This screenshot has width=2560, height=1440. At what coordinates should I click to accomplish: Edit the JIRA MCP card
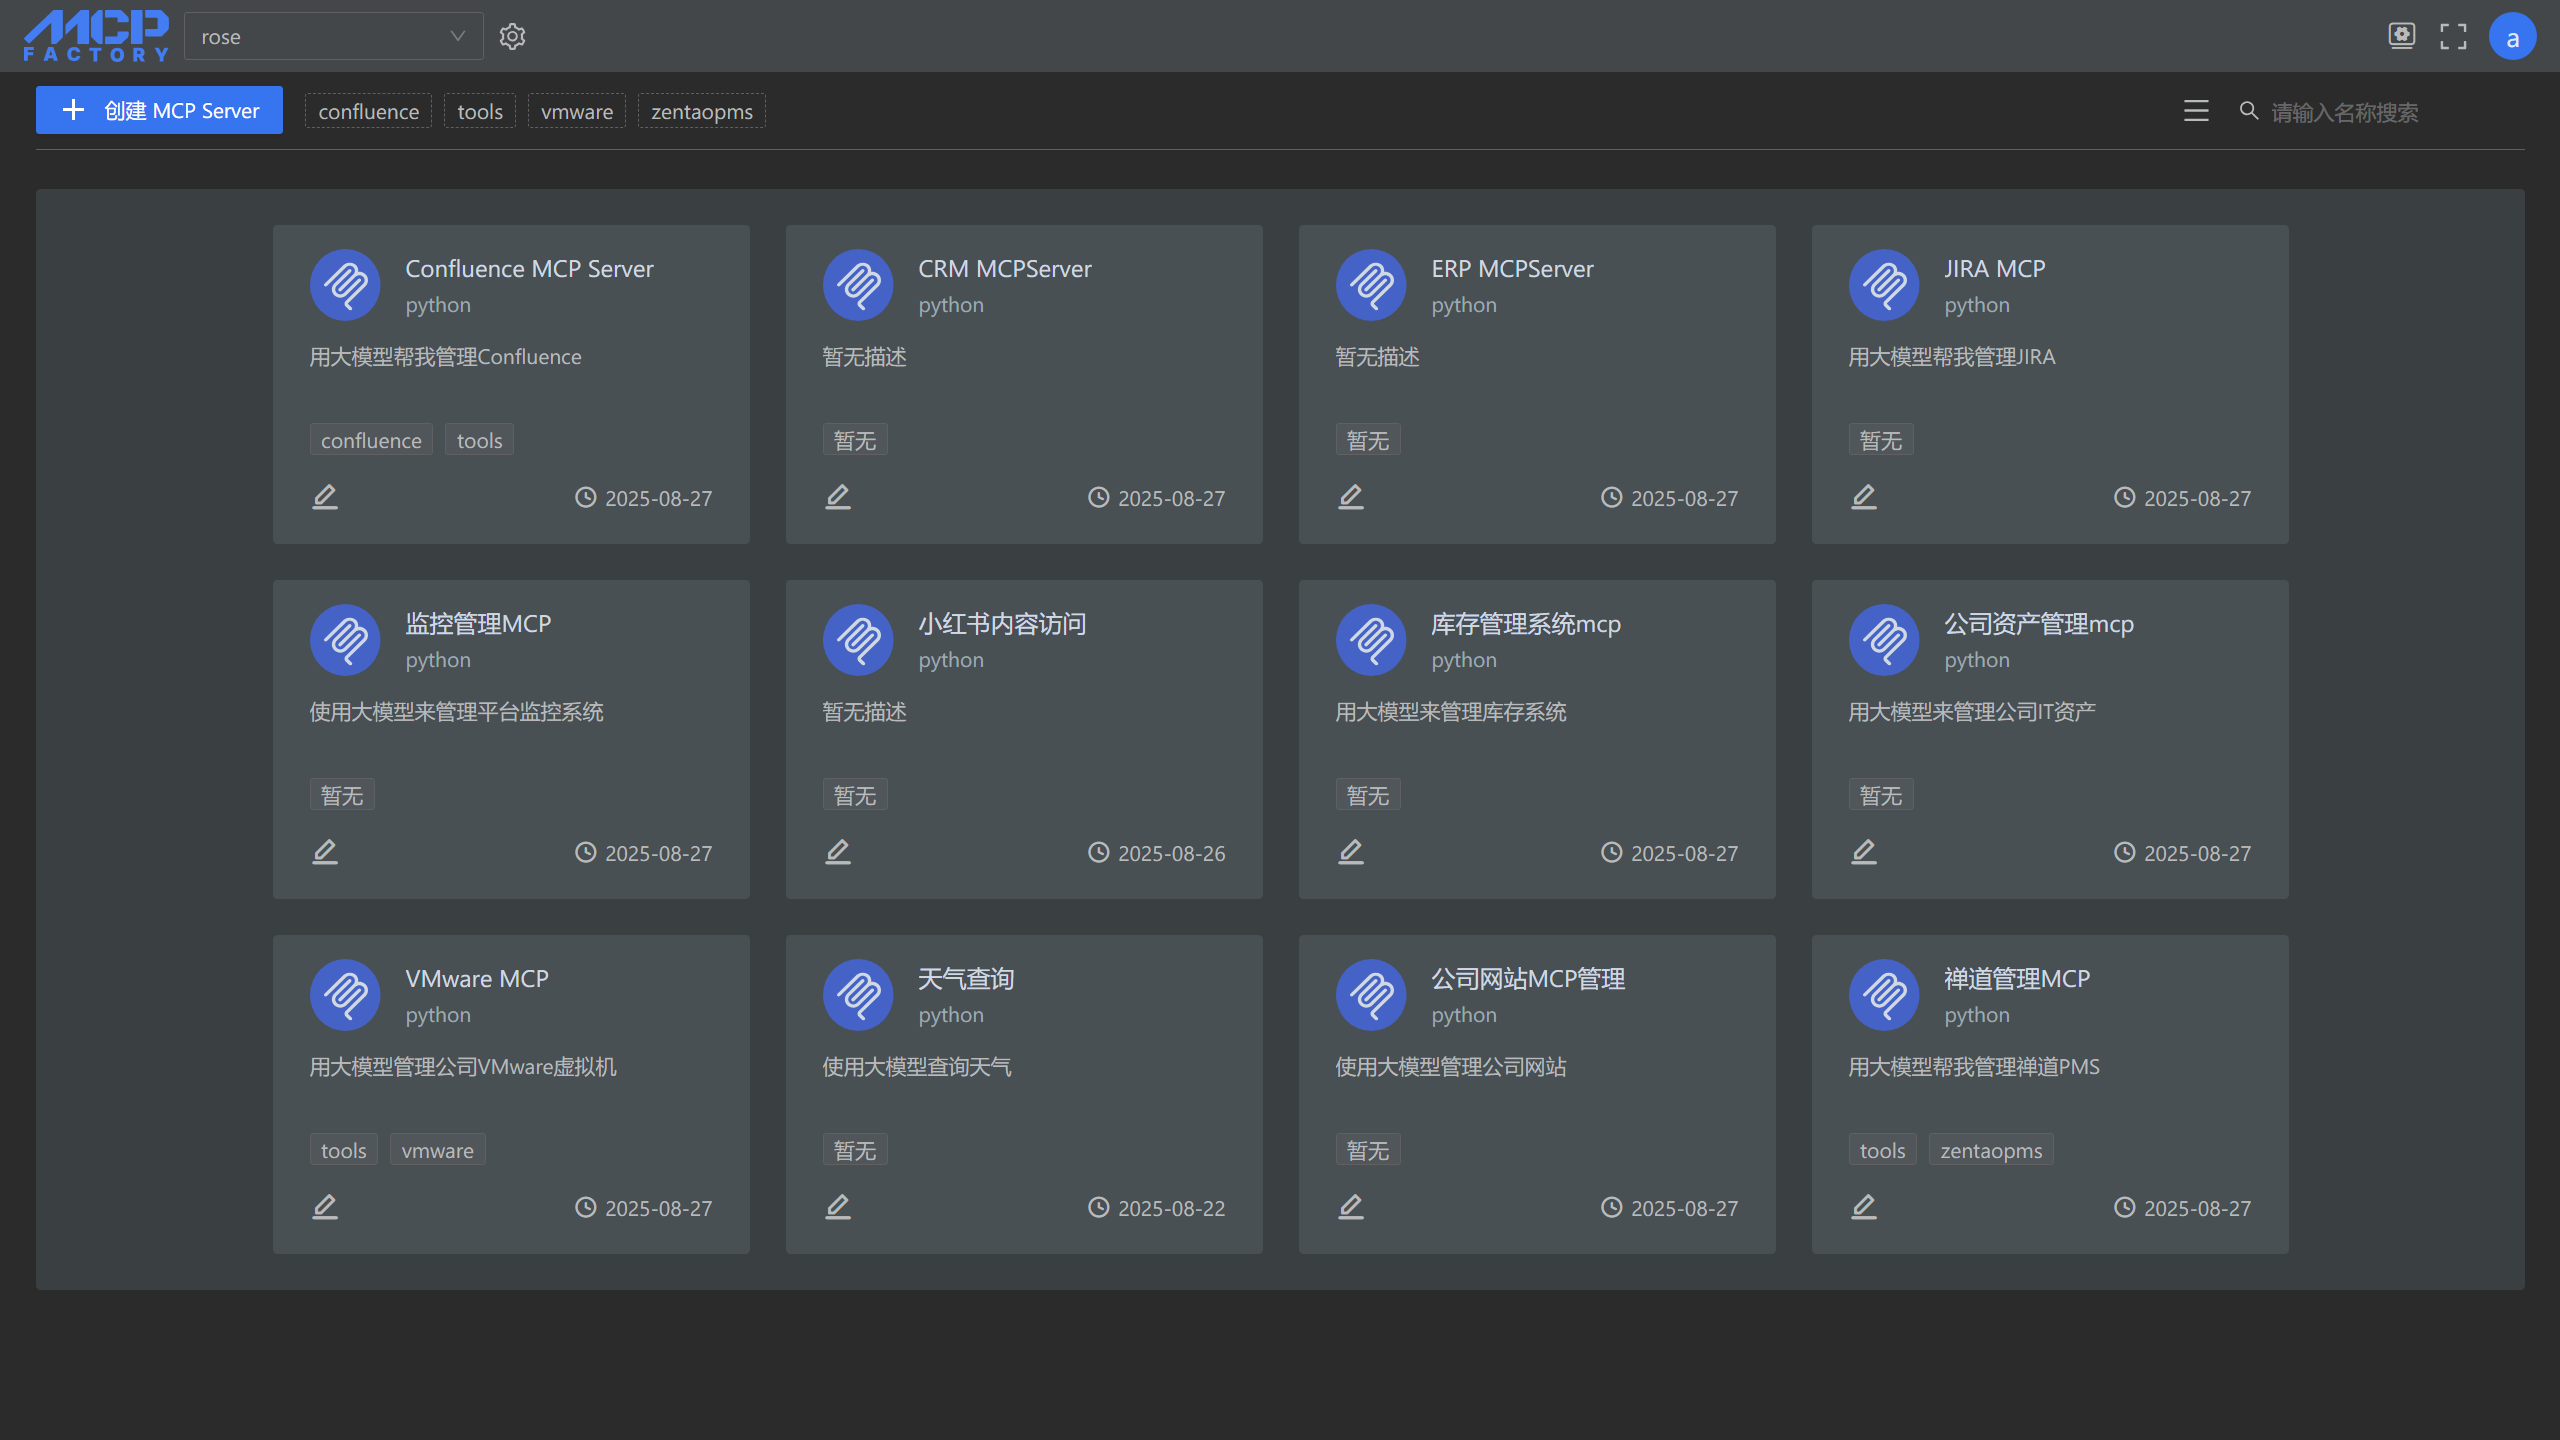point(1864,497)
